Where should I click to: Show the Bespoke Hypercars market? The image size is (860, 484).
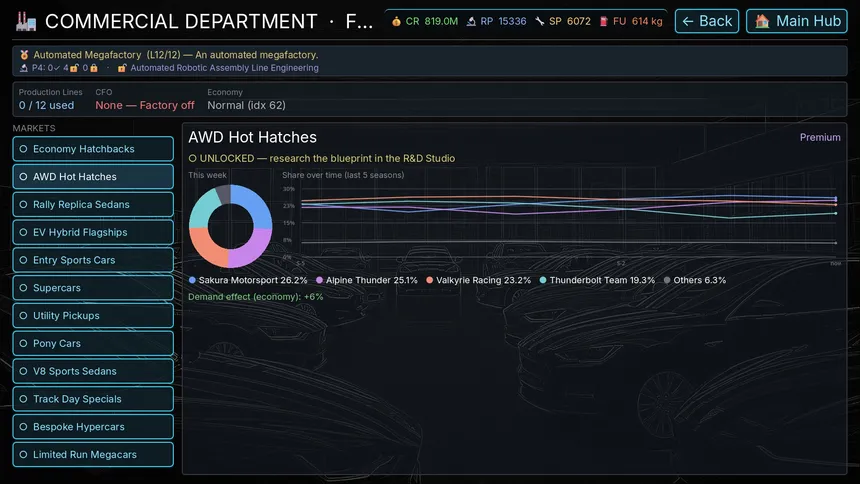(93, 427)
